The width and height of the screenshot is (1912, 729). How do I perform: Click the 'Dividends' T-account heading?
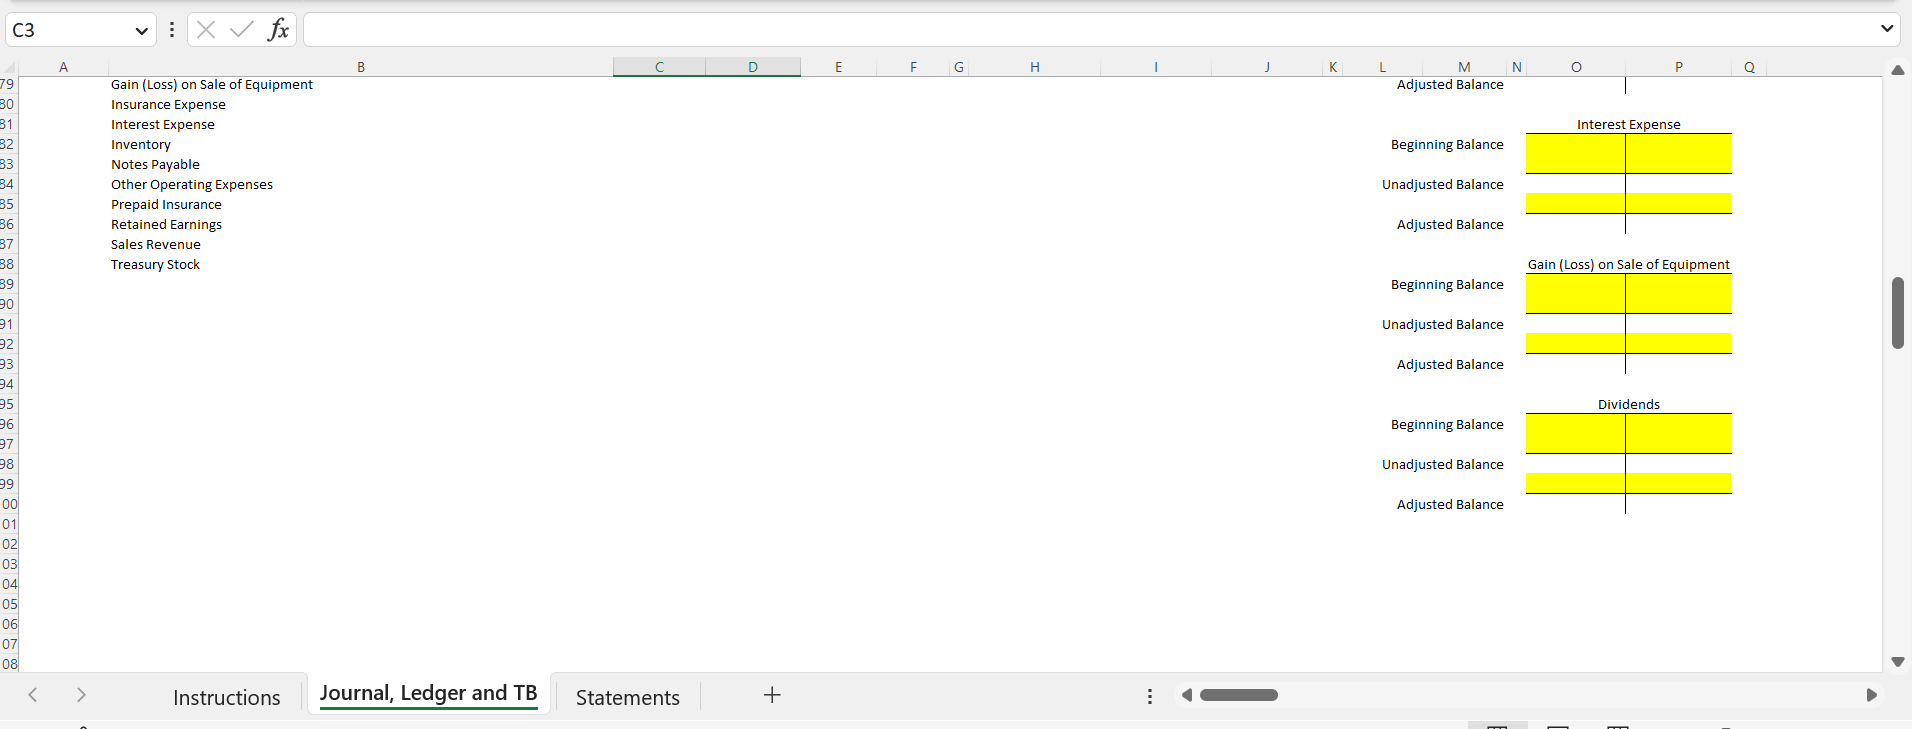click(1629, 405)
